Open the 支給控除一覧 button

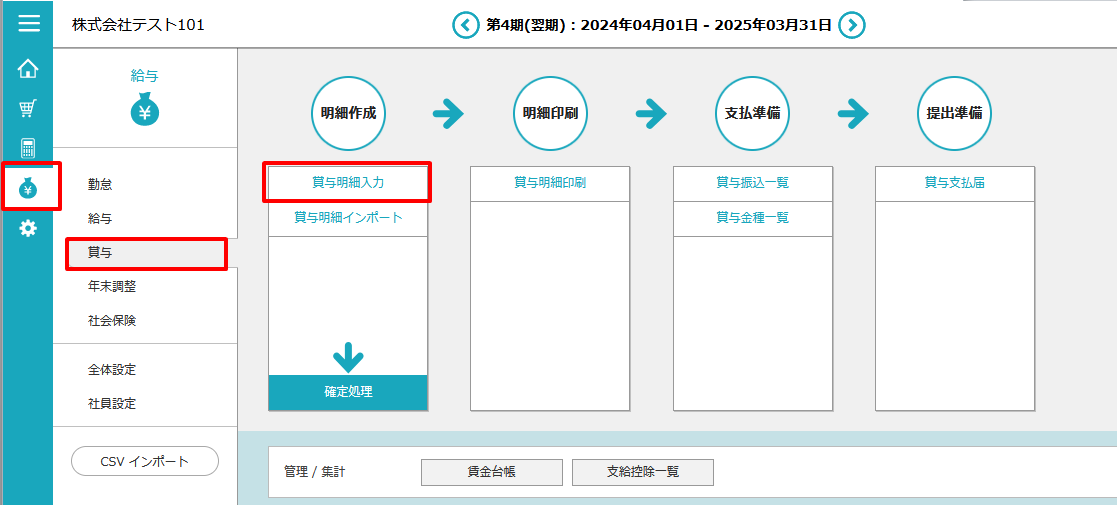click(x=642, y=472)
